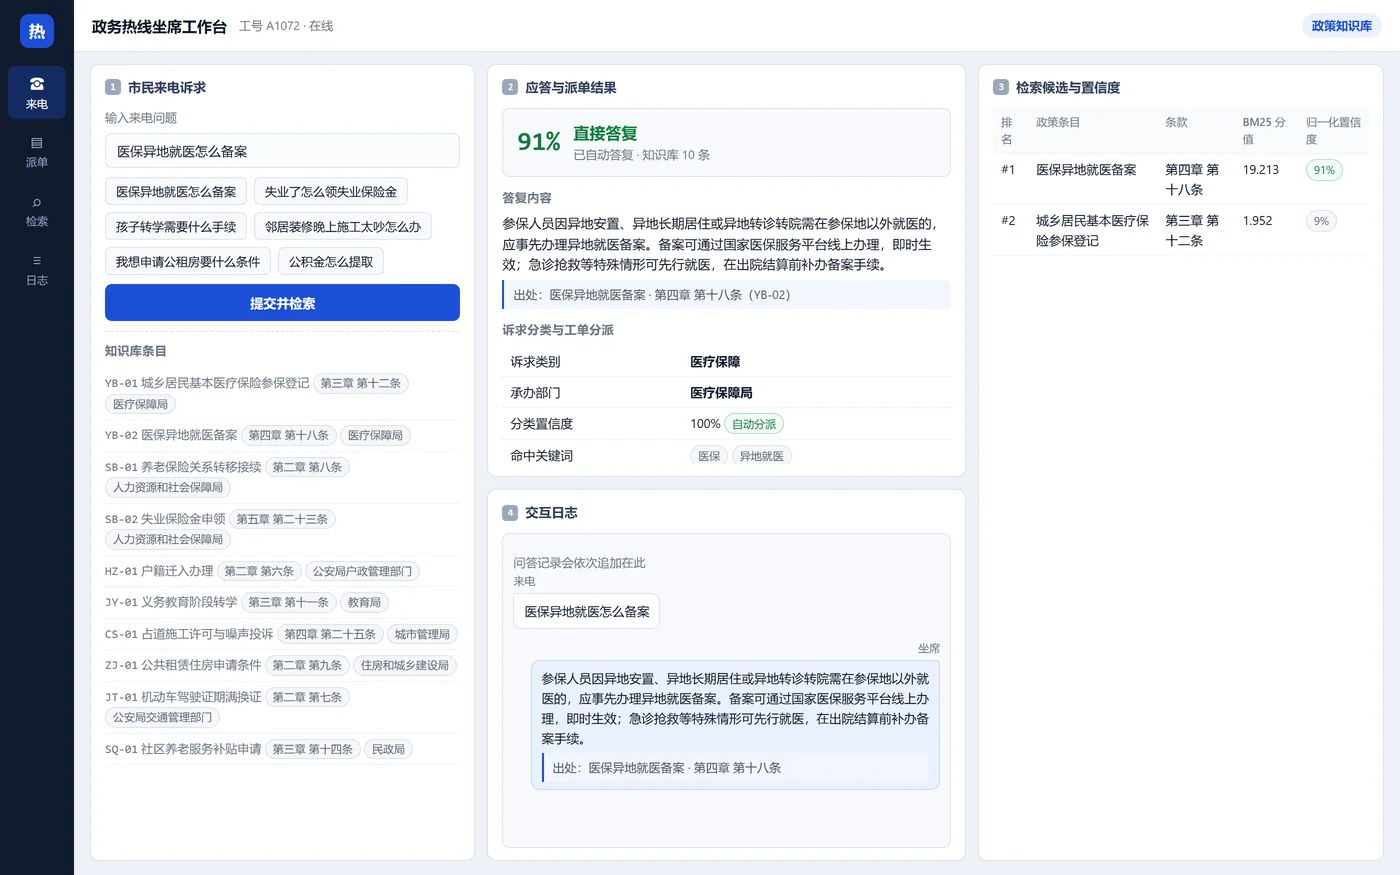The height and width of the screenshot is (875, 1400).
Task: Choose sample question 孩子转学需要什么手续
Action: click(x=176, y=226)
